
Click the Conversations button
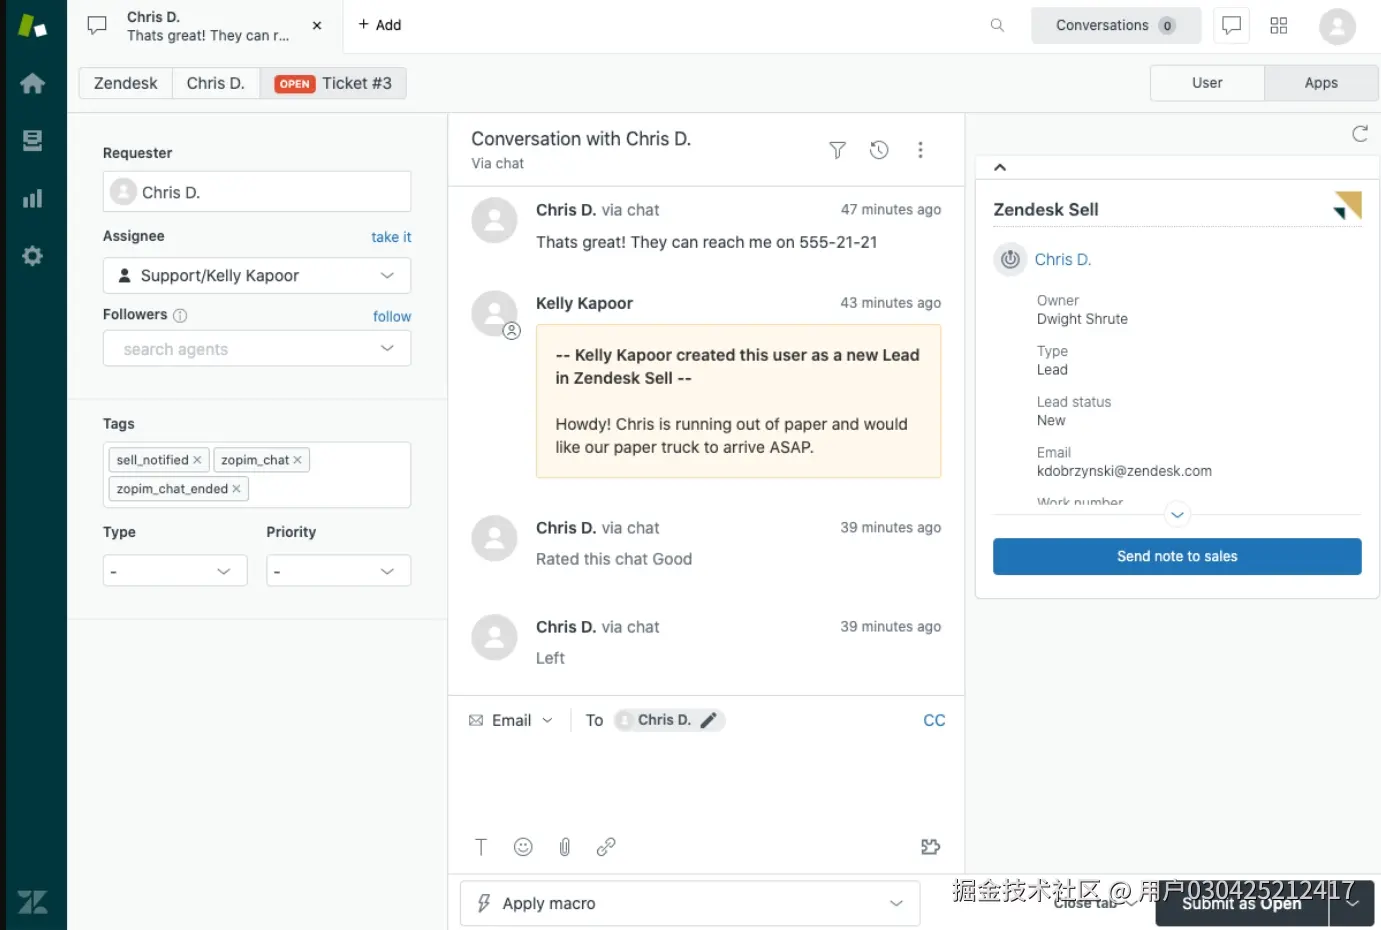[x=1116, y=25]
